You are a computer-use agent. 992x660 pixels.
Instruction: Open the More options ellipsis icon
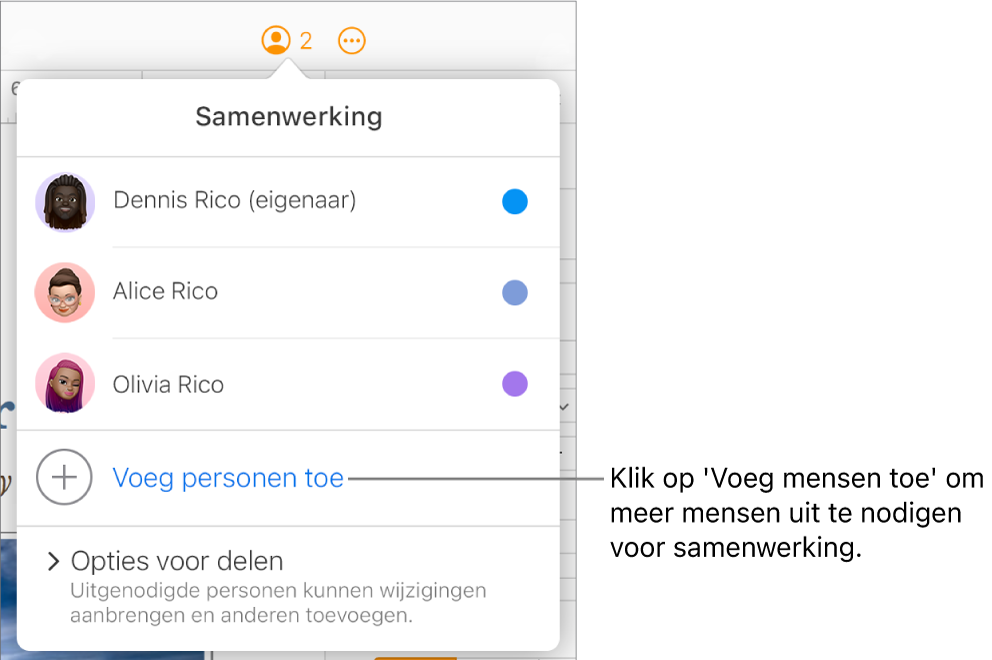point(351,40)
